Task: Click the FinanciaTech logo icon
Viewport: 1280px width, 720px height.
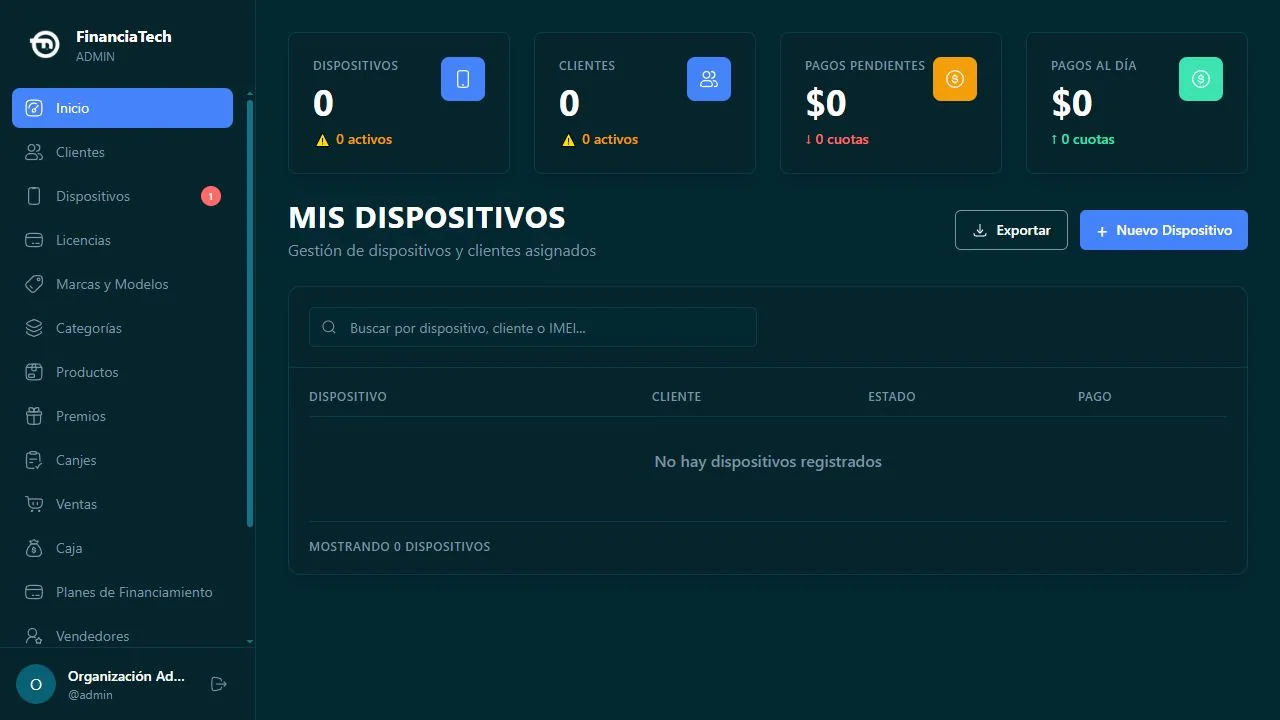Action: click(x=44, y=45)
